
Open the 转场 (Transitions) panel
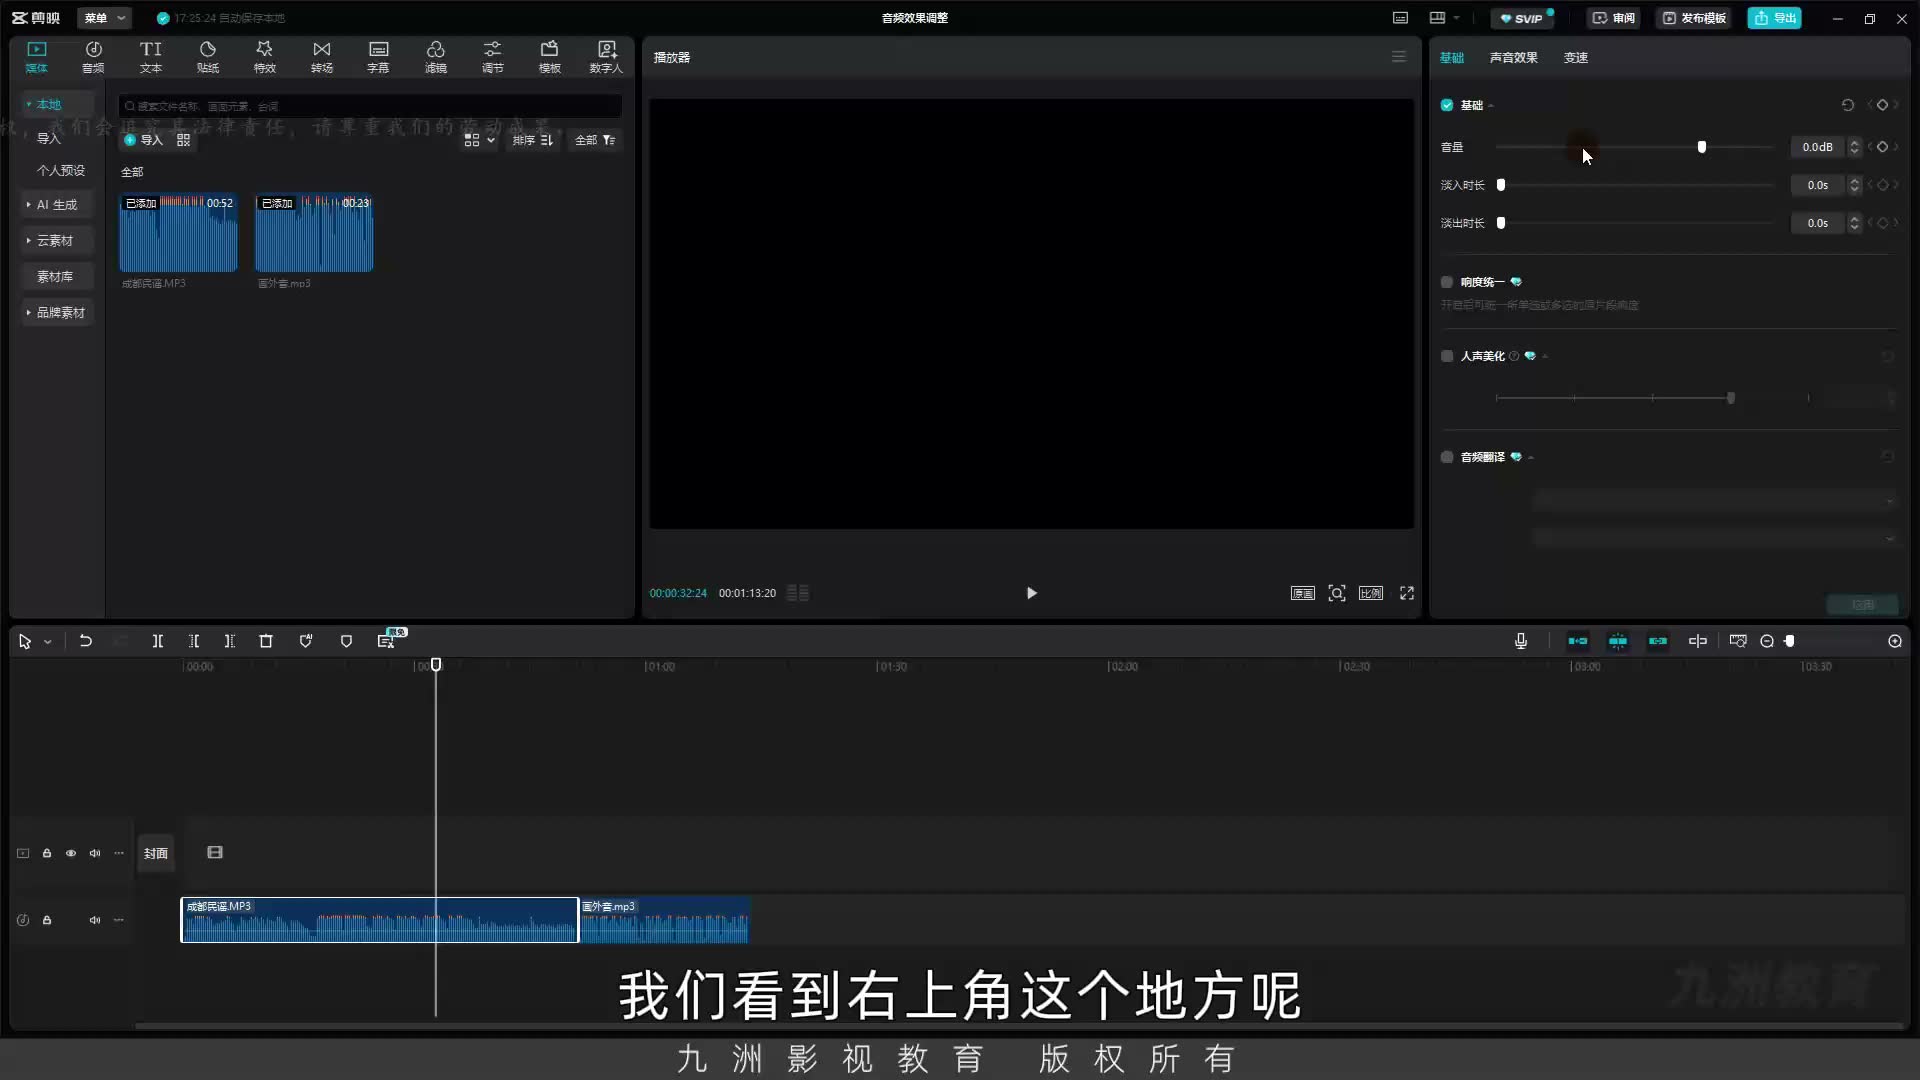321,57
